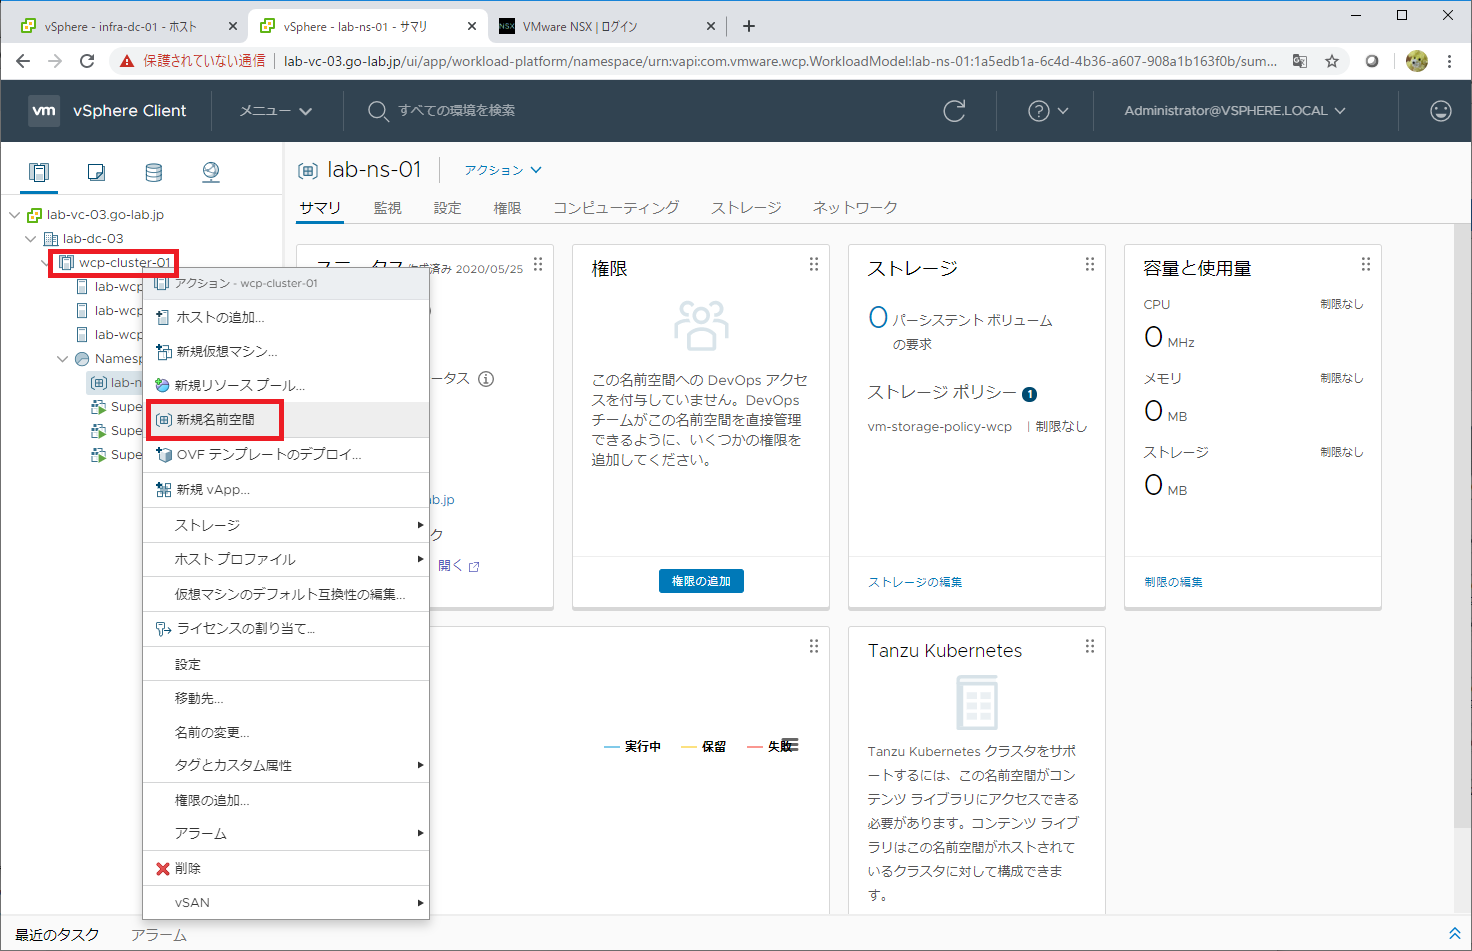Choose 名前の変更 in context menu
1472x951 pixels.
286,732
